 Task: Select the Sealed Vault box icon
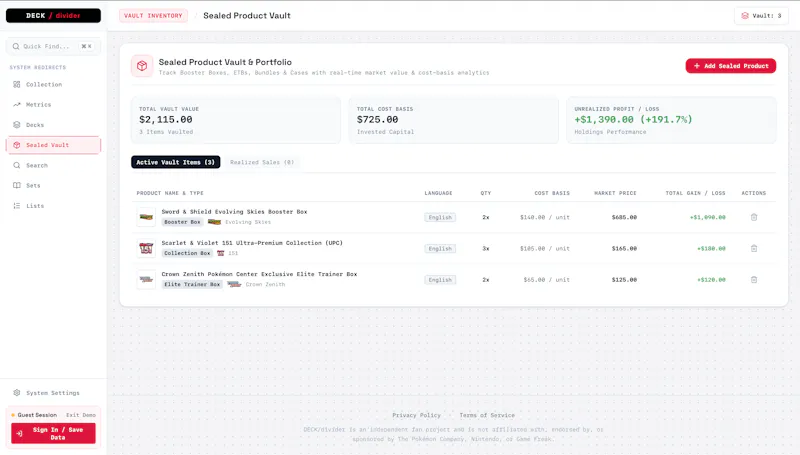point(17,145)
